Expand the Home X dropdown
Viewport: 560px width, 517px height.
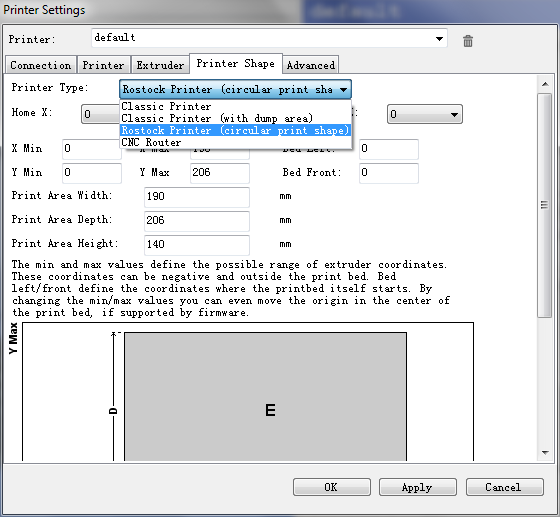101,114
